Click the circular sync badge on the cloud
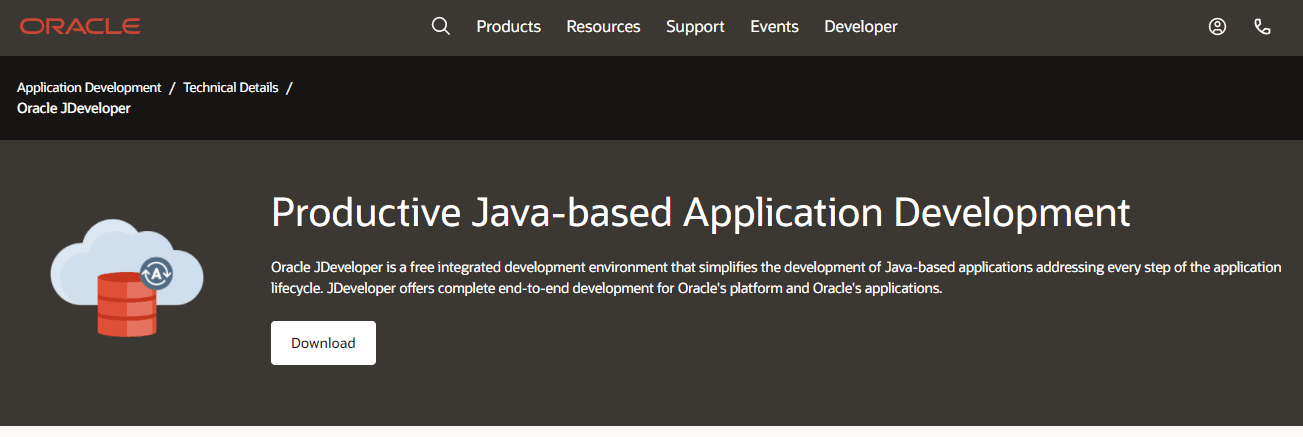 (156, 273)
